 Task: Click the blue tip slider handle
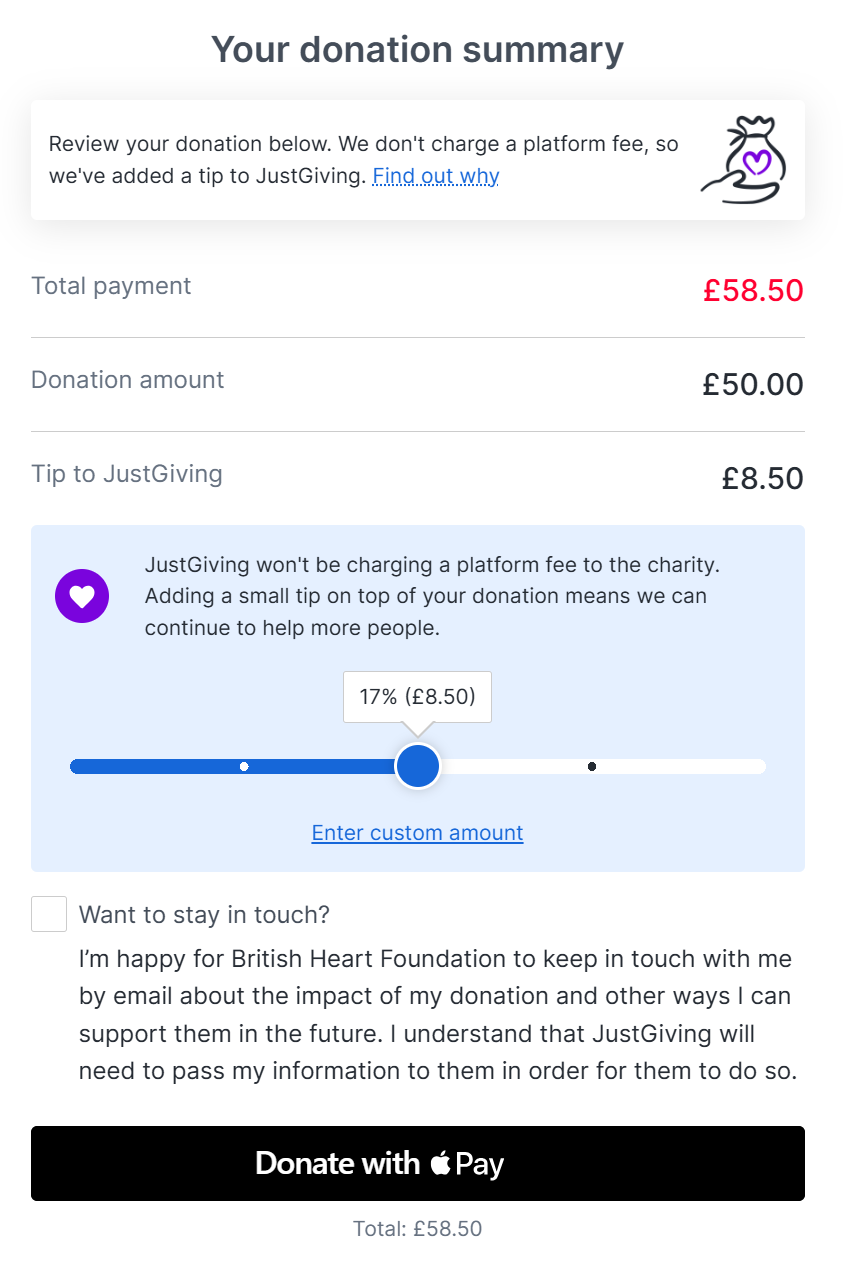tap(418, 766)
